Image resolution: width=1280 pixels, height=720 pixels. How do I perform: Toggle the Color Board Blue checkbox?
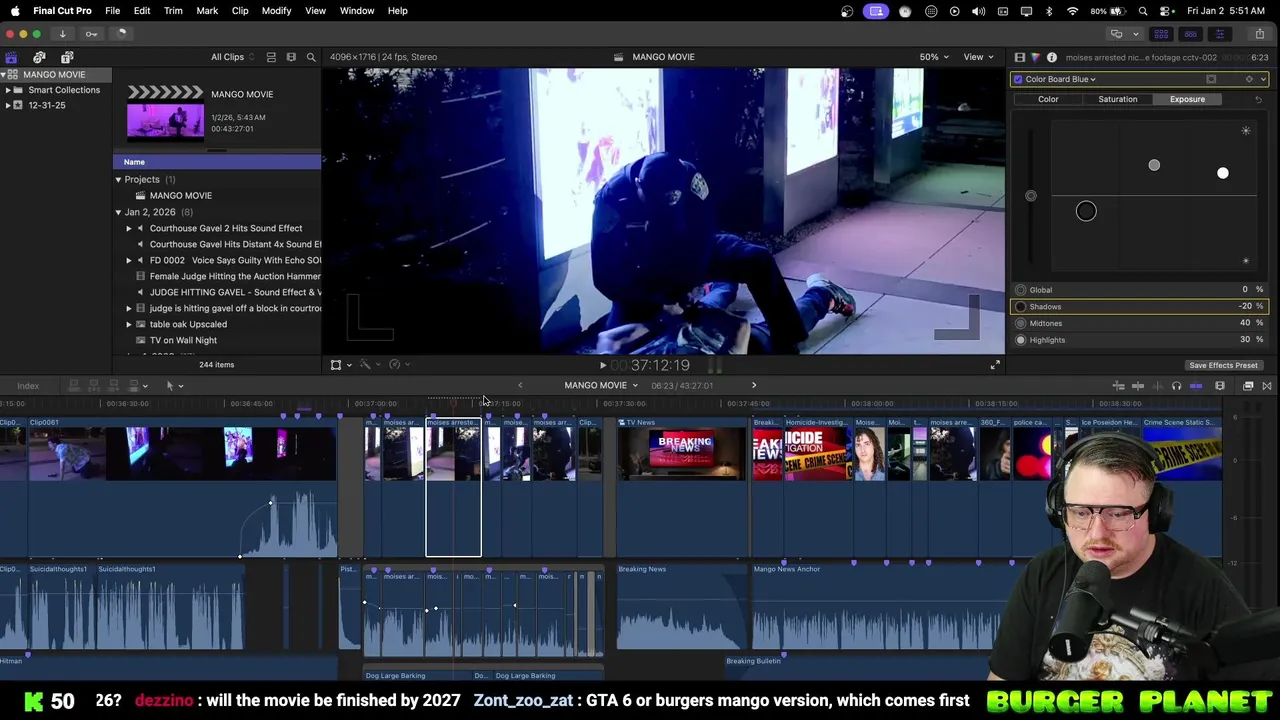pyautogui.click(x=1018, y=79)
